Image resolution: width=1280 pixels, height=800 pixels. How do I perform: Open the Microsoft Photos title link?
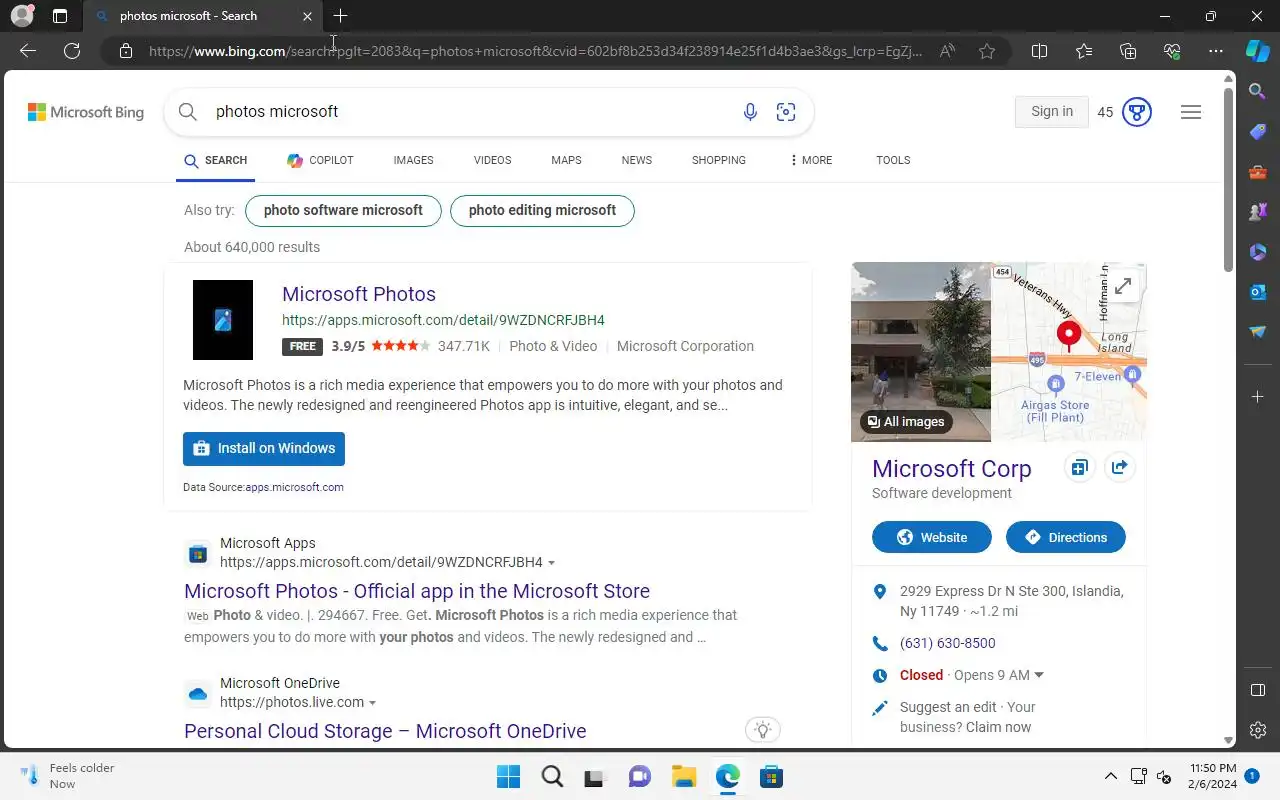pyautogui.click(x=359, y=294)
